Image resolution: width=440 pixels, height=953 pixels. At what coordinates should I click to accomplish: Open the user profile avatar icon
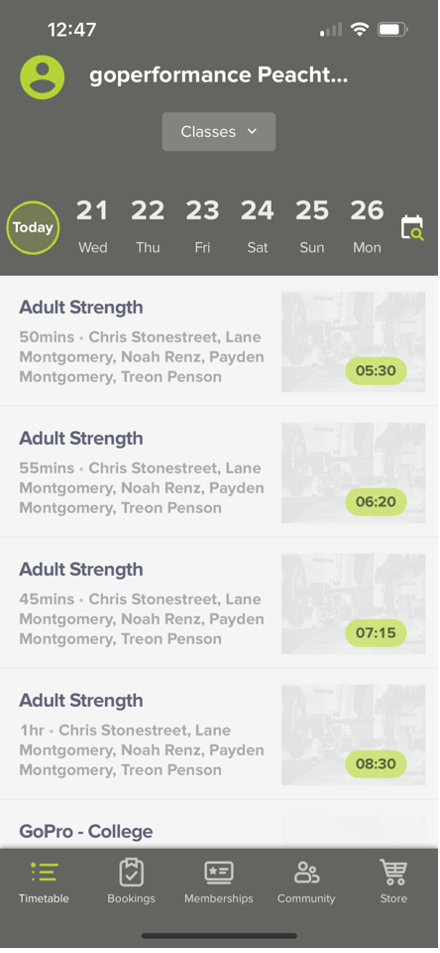tap(43, 77)
